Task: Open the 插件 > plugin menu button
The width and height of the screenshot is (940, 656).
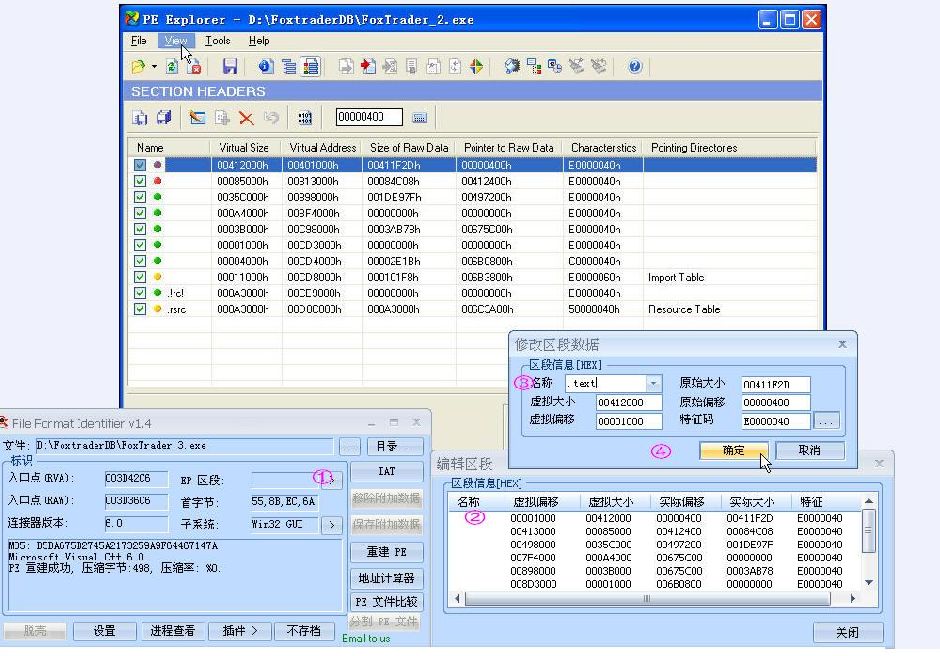Action: click(240, 631)
